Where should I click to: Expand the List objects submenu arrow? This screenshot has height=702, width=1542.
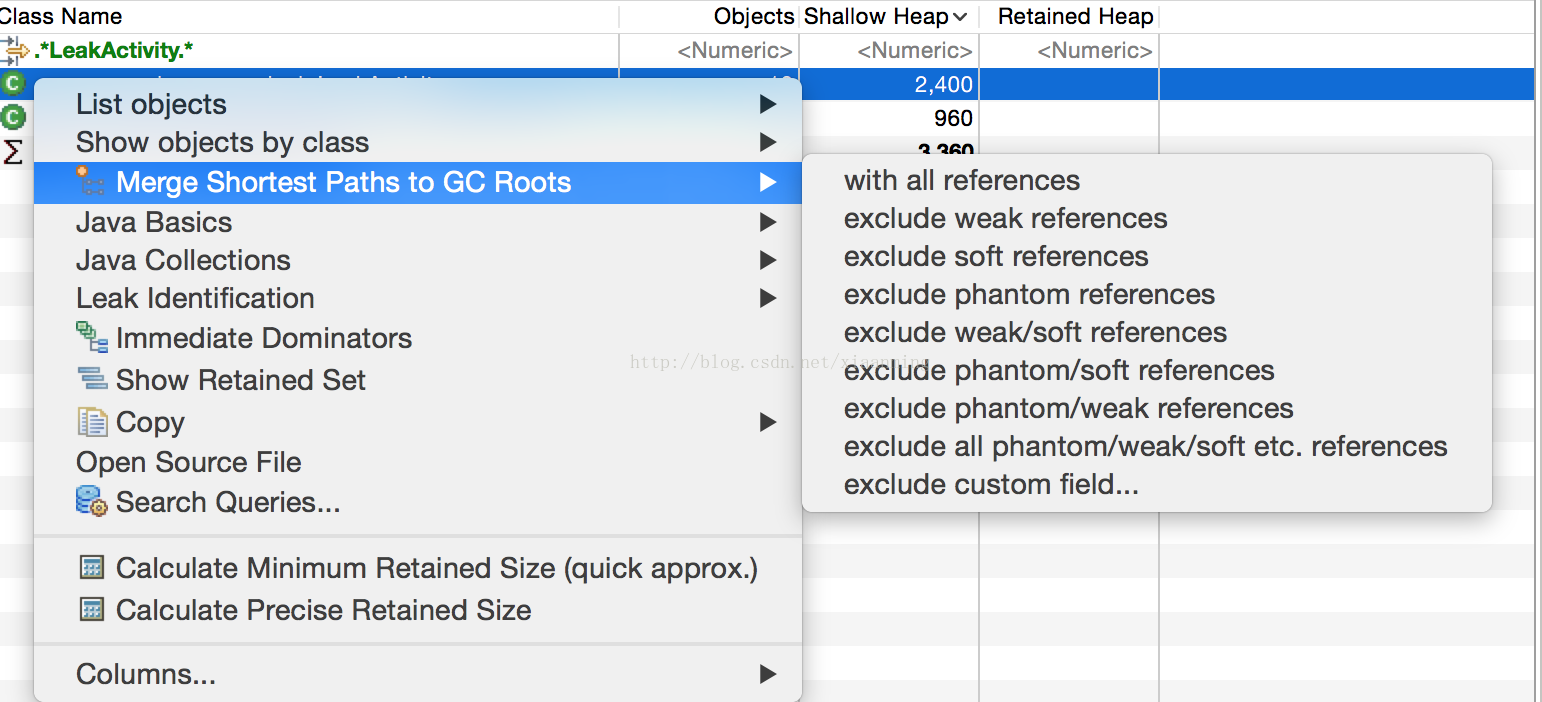click(x=767, y=104)
